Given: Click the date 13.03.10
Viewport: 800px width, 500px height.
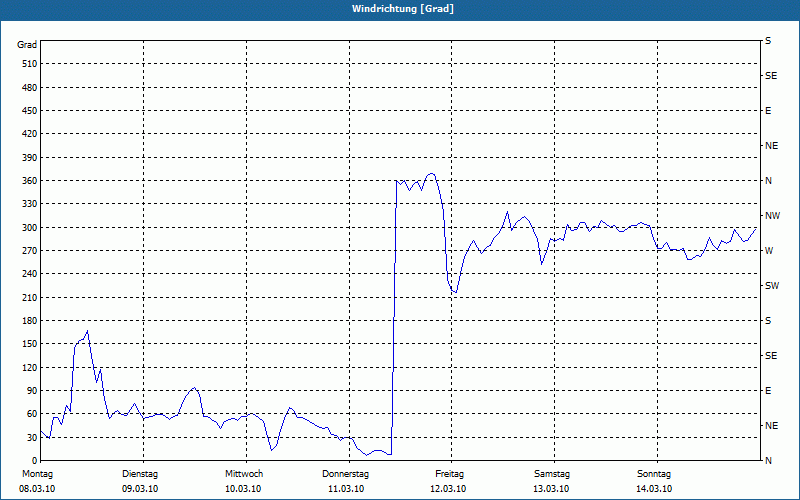Looking at the screenshot, I should click(551, 489).
